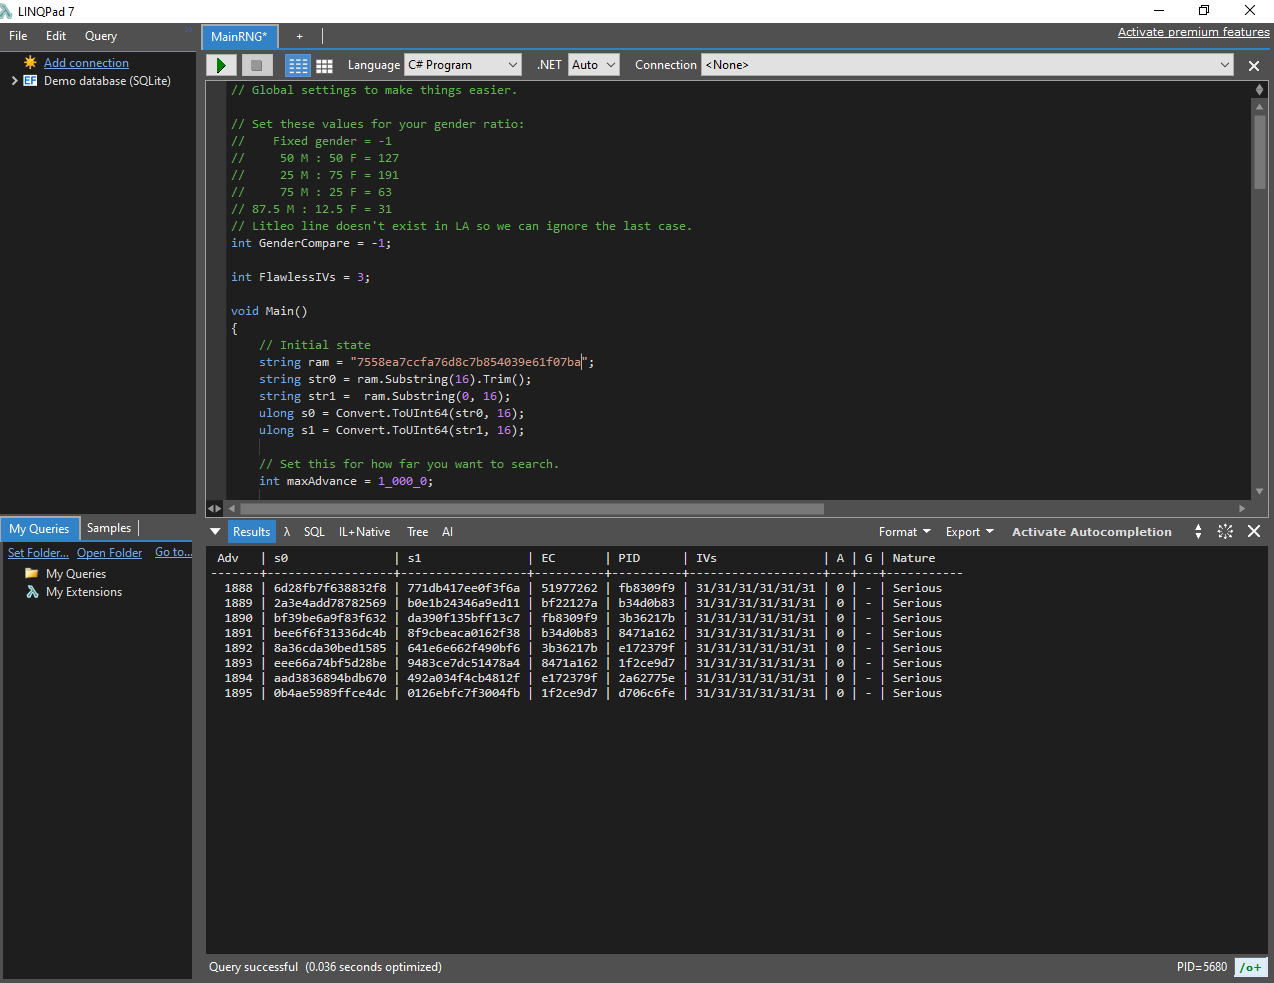Click the Go to... link
The width and height of the screenshot is (1274, 983).
[x=173, y=552]
